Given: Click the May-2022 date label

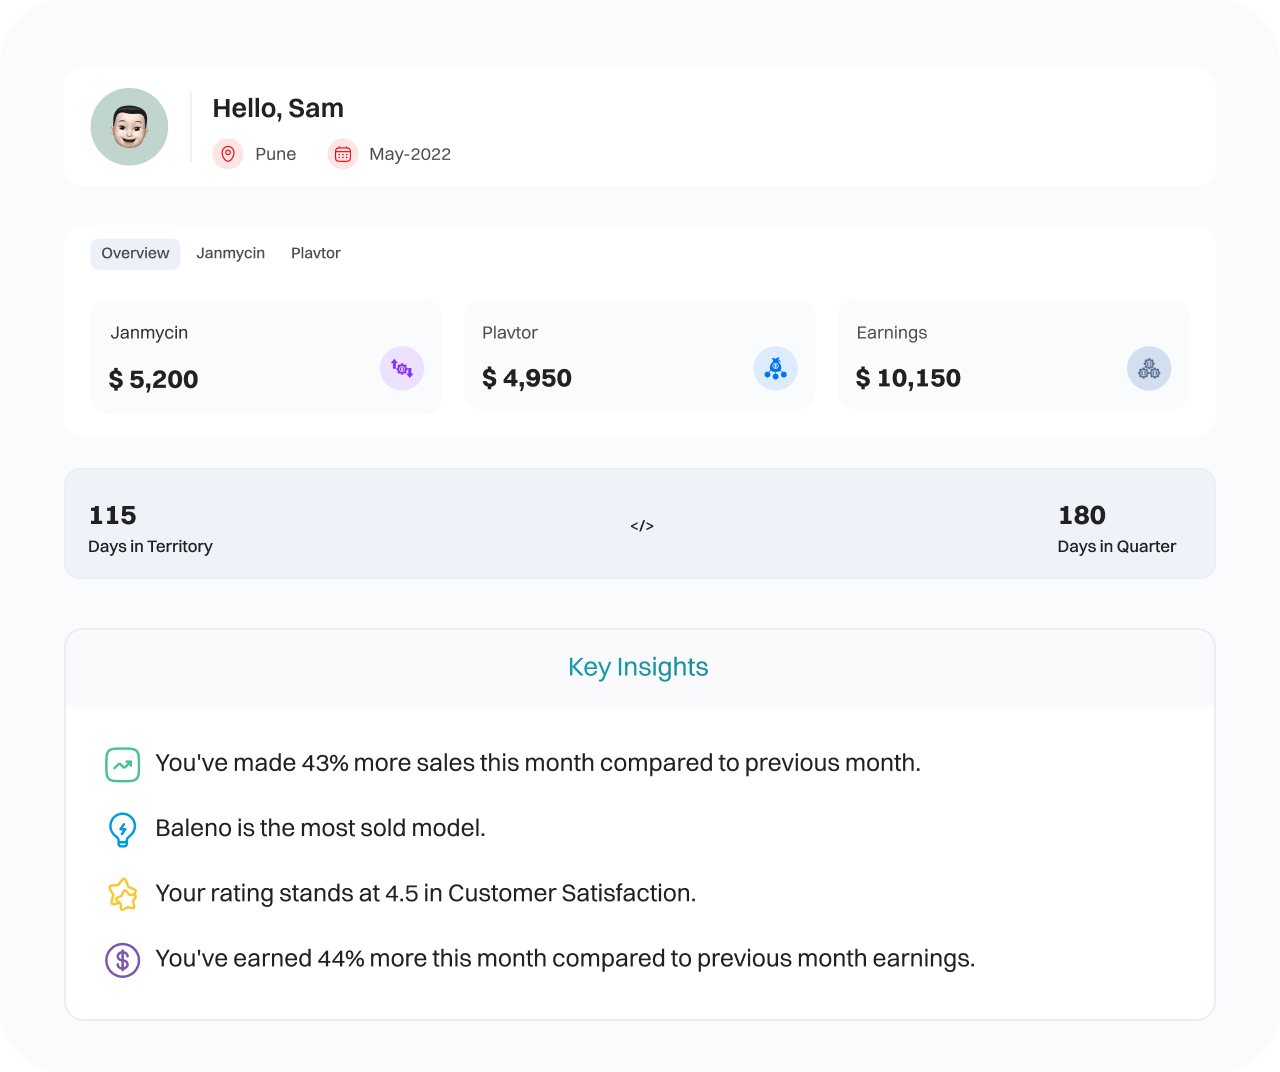Looking at the screenshot, I should point(410,154).
